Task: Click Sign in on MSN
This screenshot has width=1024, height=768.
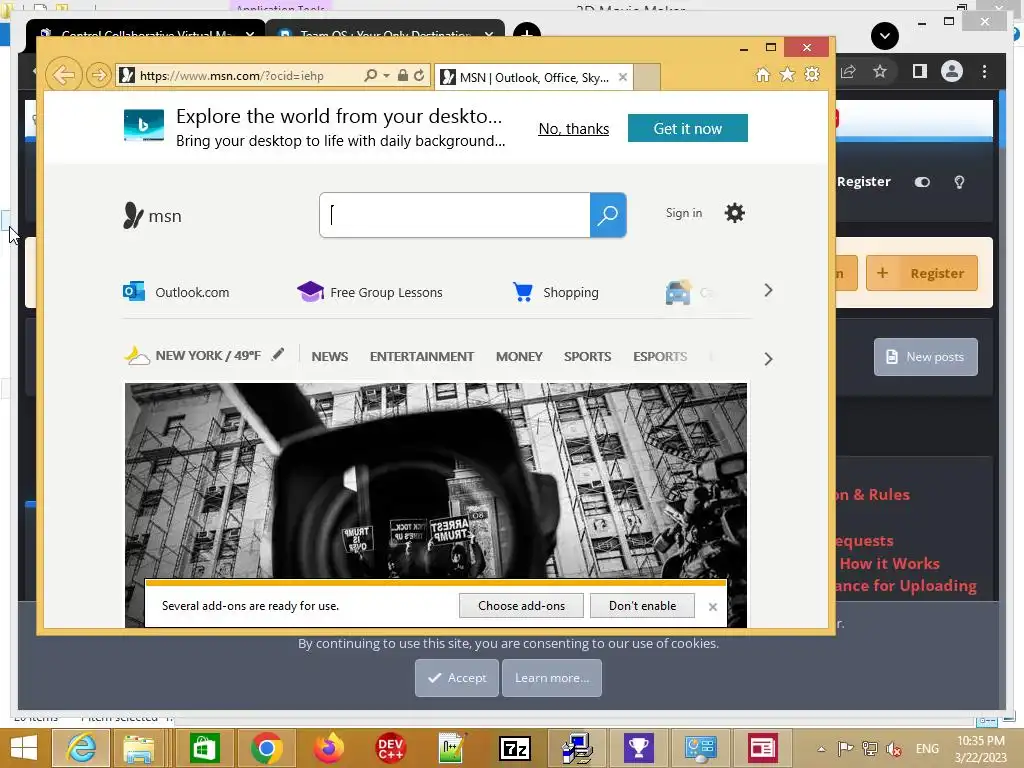Action: (684, 213)
